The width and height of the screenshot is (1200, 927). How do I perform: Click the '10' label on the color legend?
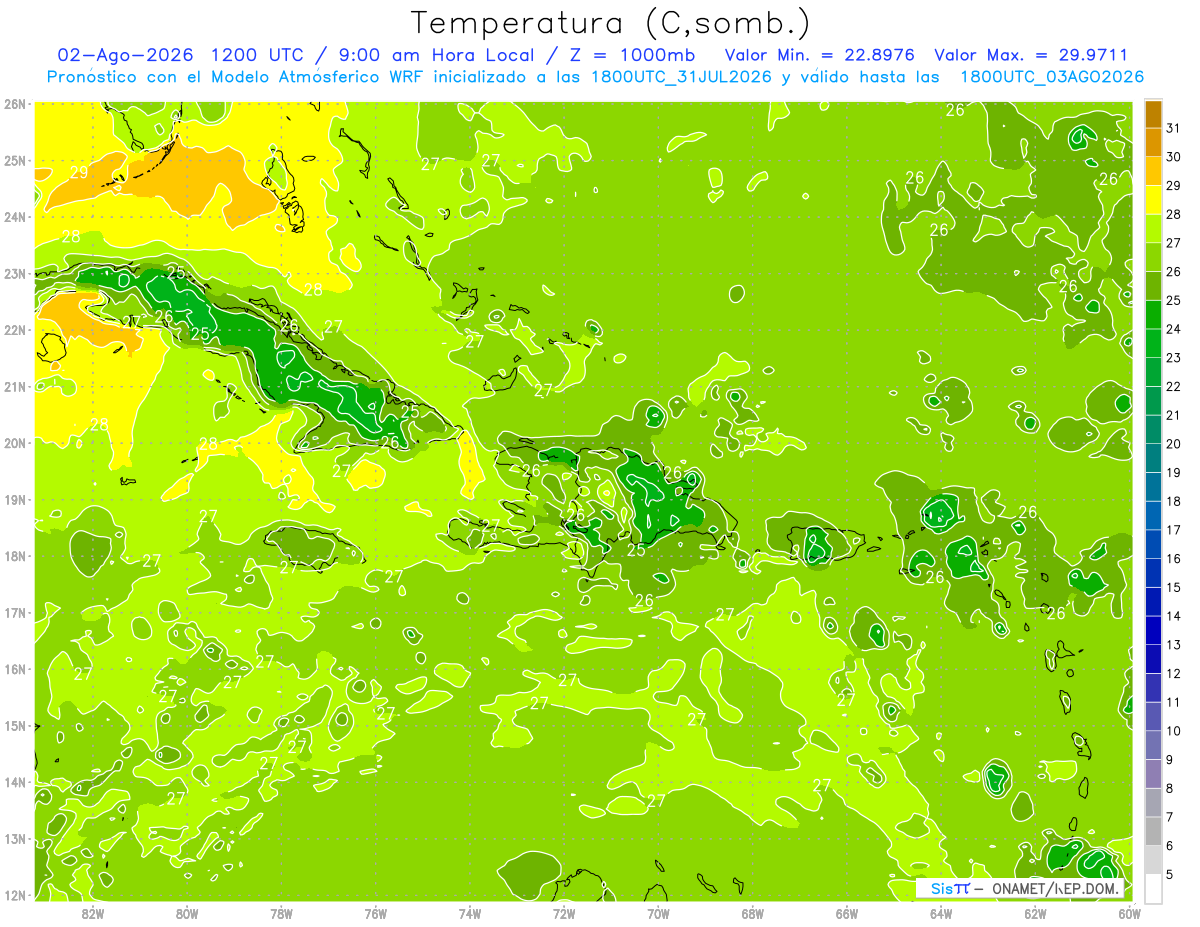[x=1174, y=731]
